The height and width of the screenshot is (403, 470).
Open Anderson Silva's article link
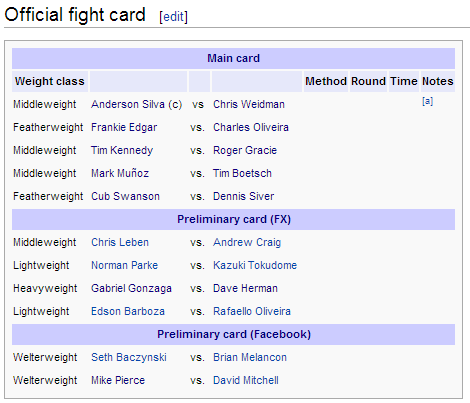[x=128, y=104]
